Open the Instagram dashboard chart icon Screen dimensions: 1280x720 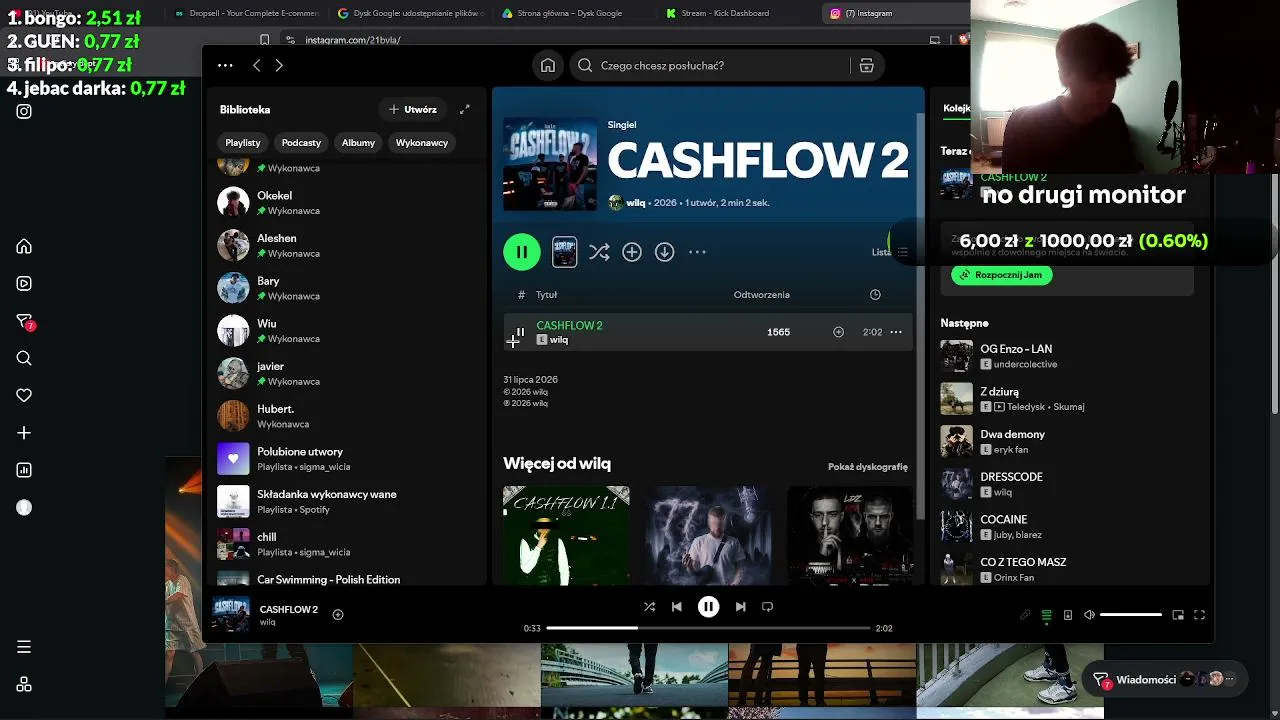pyautogui.click(x=24, y=470)
